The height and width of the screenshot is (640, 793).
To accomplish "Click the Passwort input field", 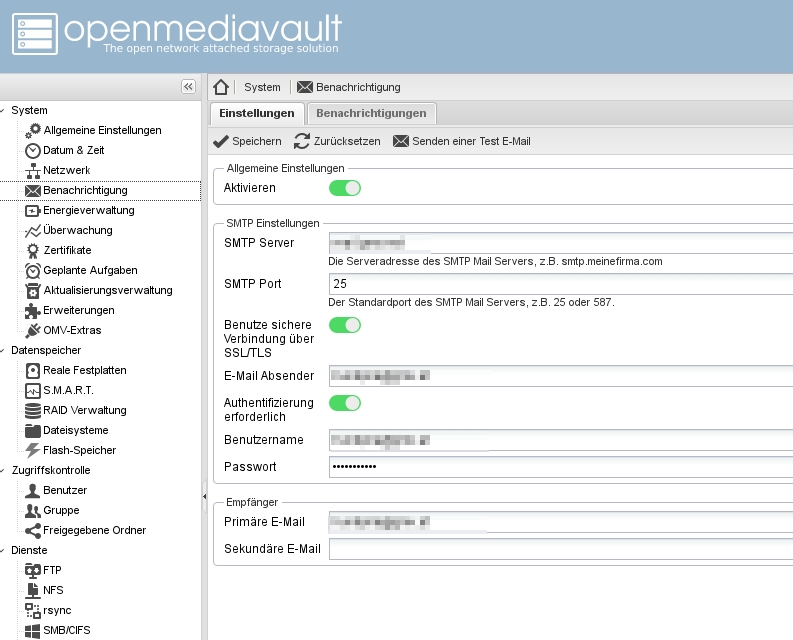I will coord(561,466).
